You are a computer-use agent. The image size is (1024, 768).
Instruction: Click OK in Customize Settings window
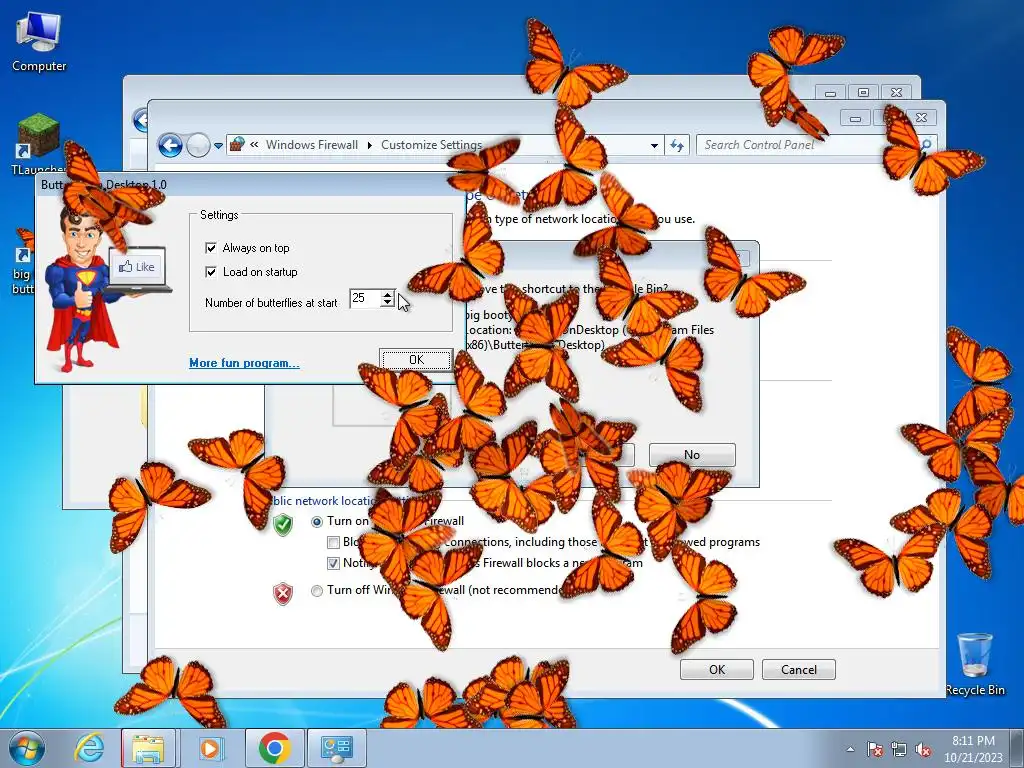pyautogui.click(x=717, y=669)
